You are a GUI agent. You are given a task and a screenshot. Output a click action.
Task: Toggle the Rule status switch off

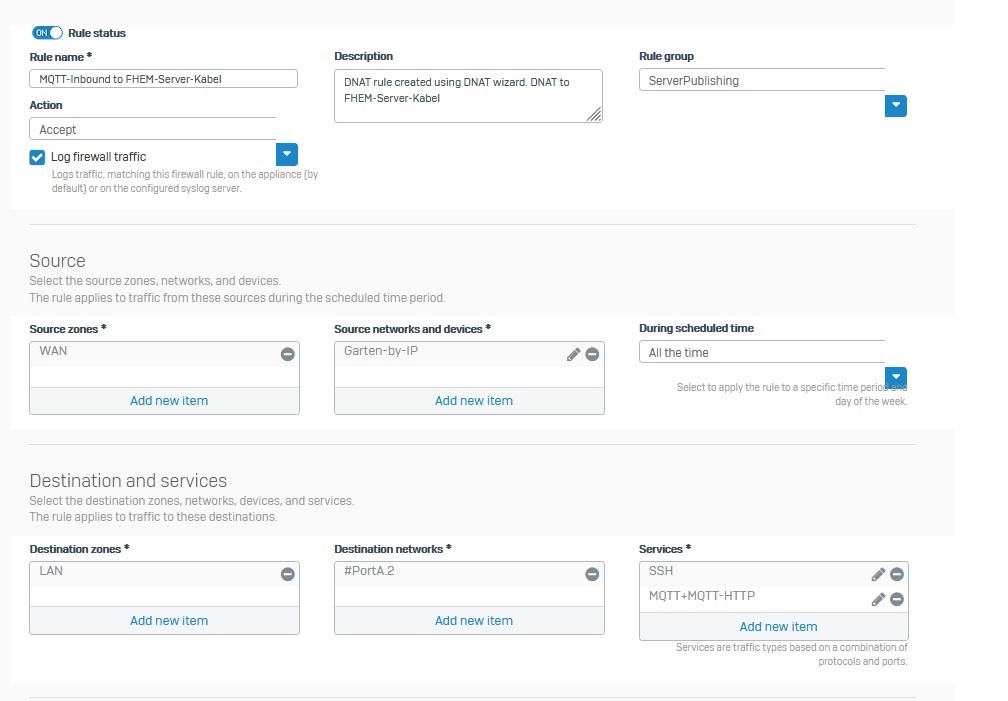coord(47,33)
